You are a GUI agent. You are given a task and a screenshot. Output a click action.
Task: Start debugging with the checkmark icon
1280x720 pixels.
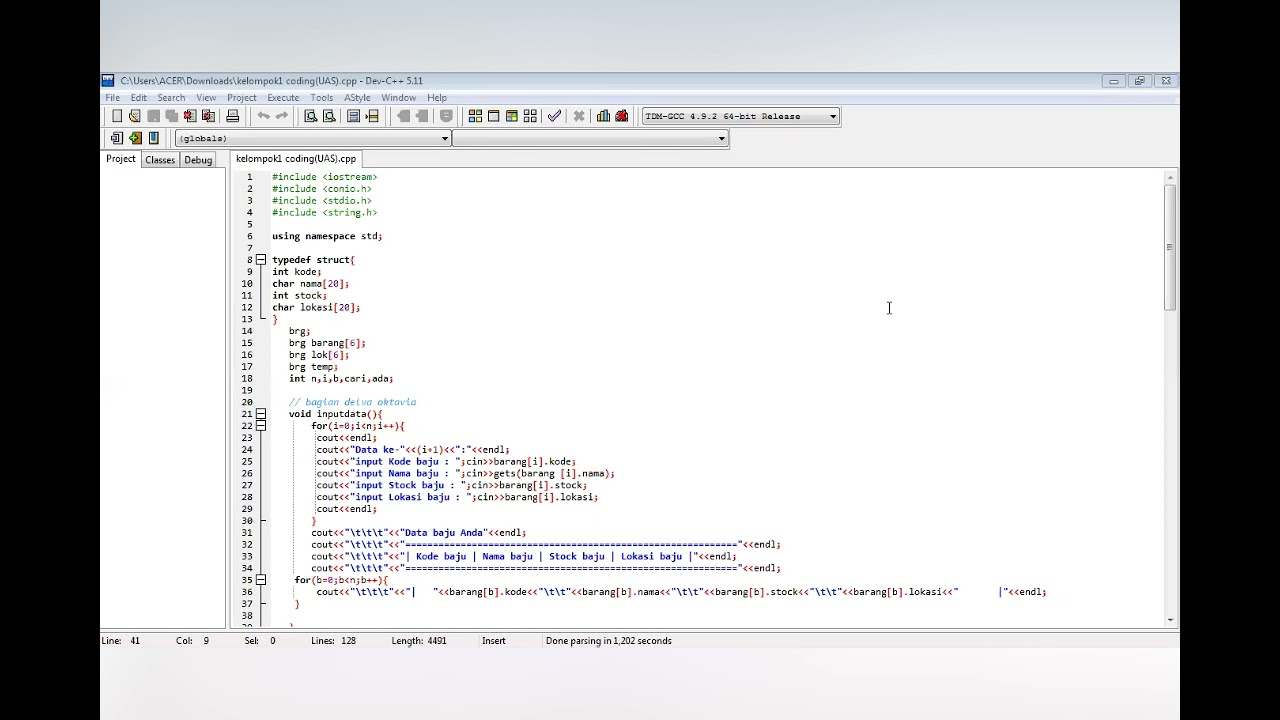554,116
